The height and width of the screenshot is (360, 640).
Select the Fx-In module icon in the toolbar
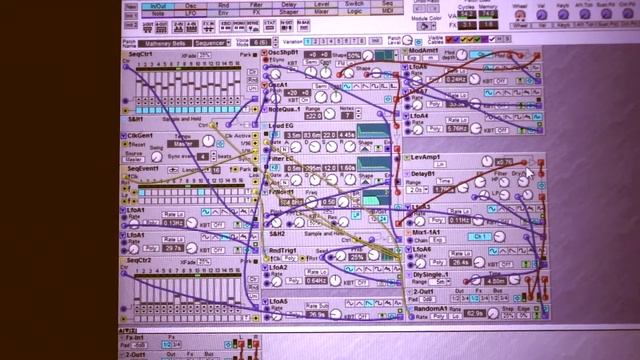(209, 27)
